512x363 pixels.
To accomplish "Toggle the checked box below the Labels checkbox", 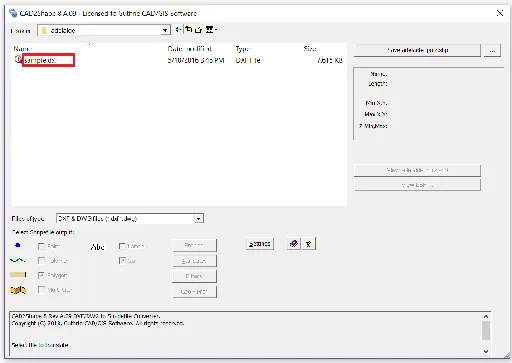I will coord(122,261).
